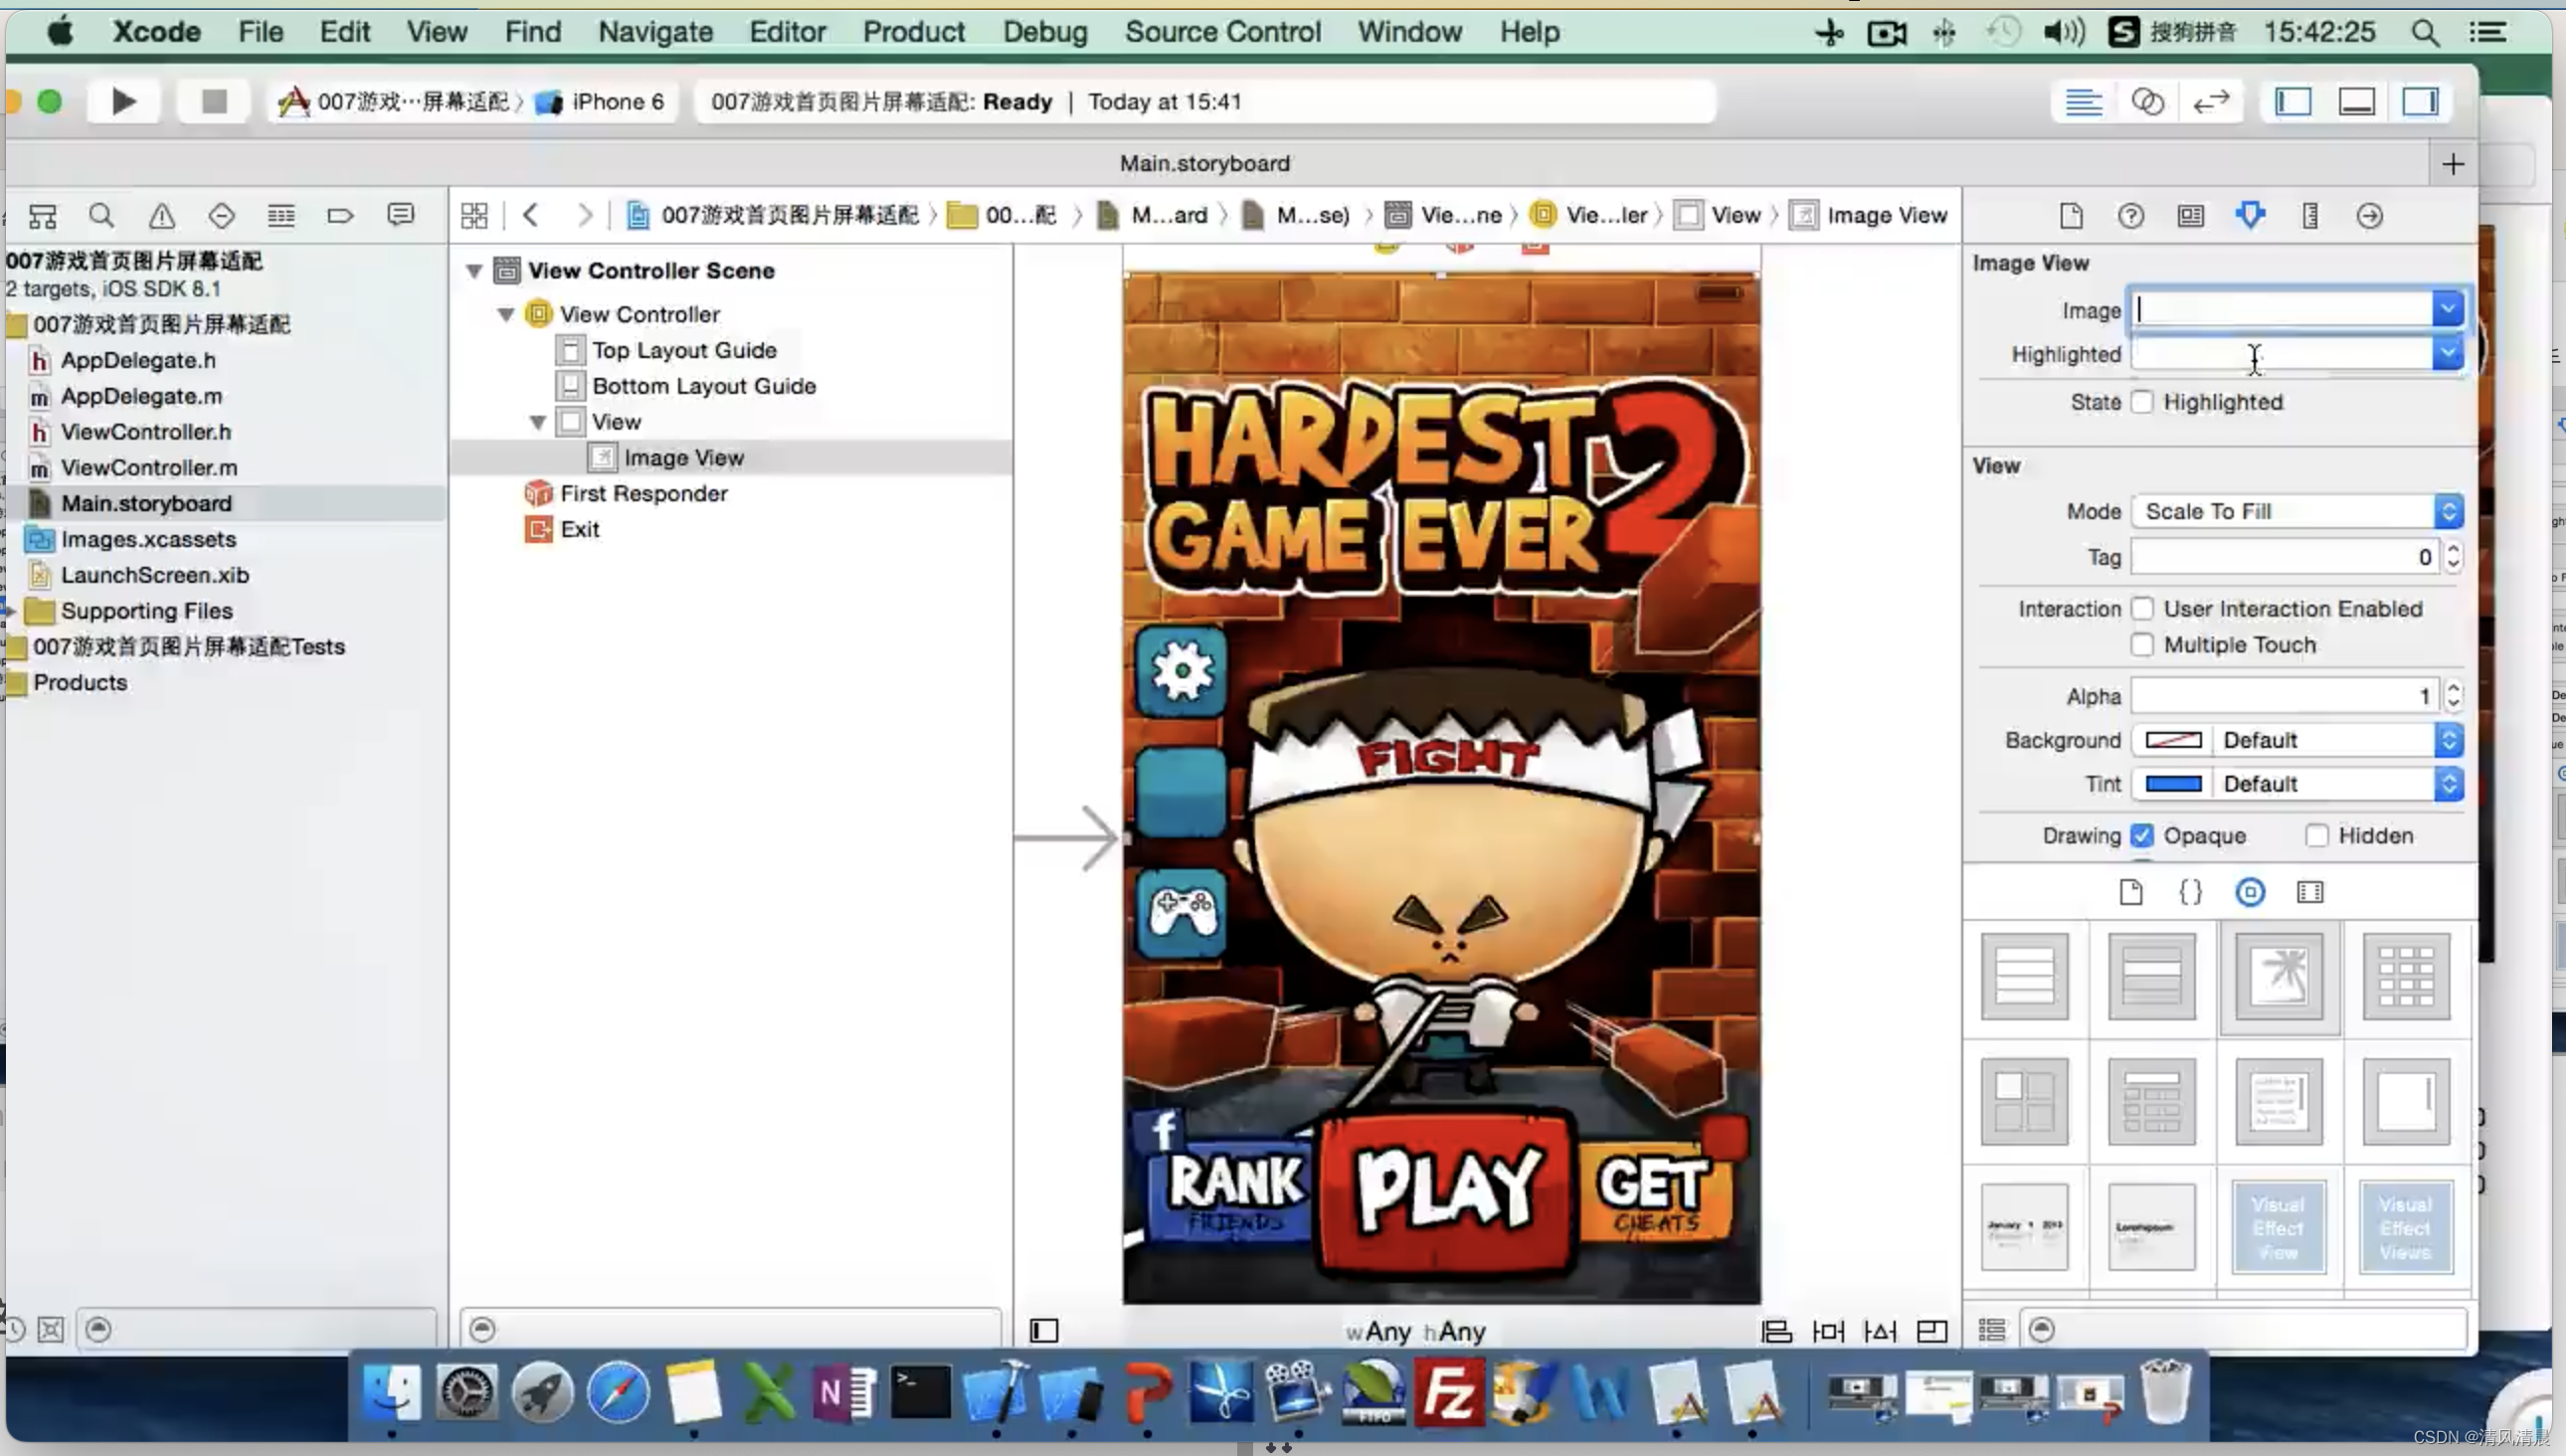The image size is (2566, 1456).
Task: Increment the Alpha value stepper
Action: pyautogui.click(x=2452, y=687)
